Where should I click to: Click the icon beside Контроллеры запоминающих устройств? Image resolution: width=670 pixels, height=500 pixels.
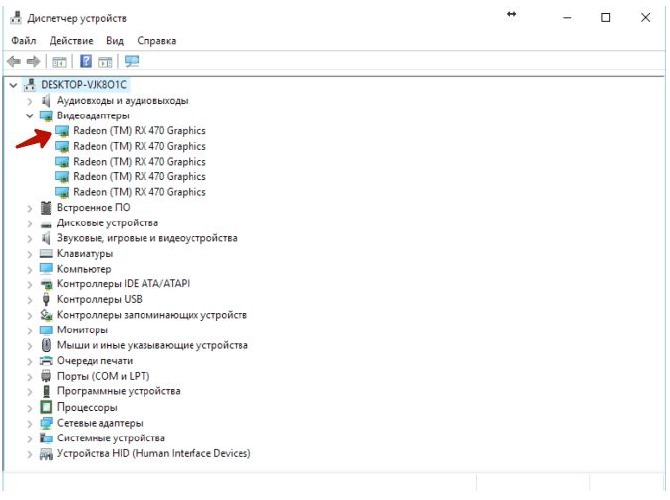click(46, 315)
